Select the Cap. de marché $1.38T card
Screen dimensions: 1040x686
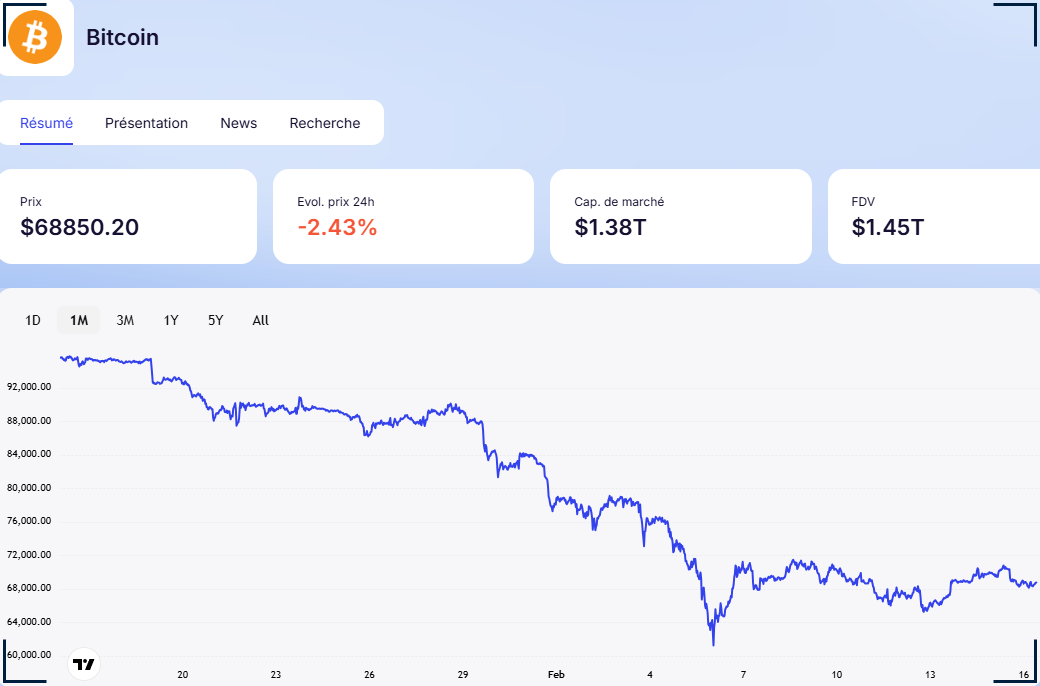pos(680,216)
